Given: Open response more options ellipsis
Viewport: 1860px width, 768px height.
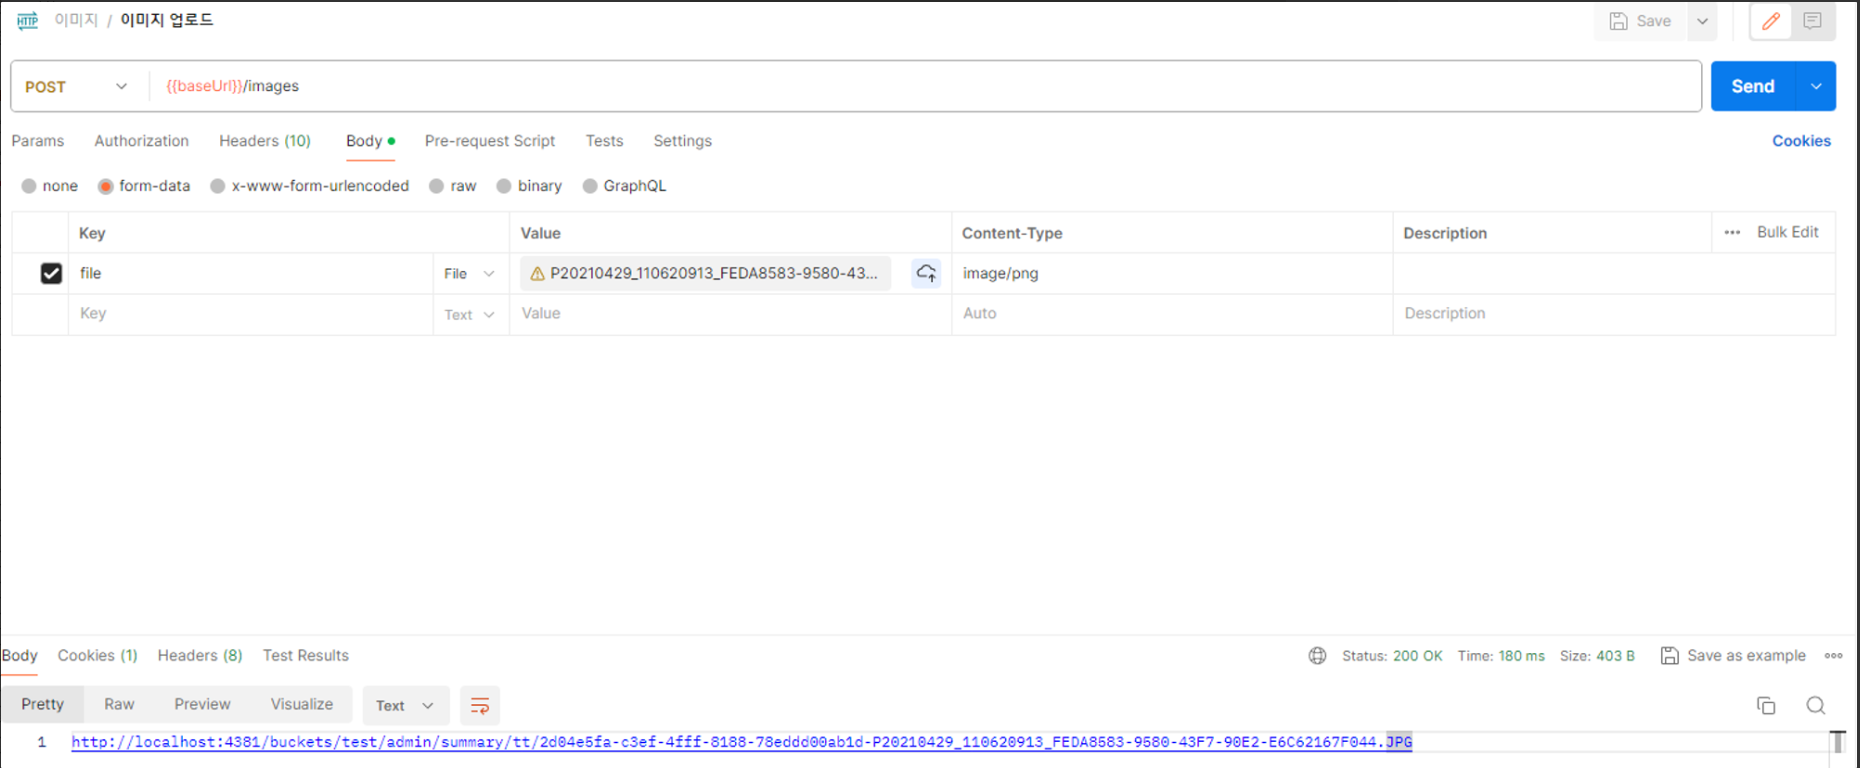Looking at the screenshot, I should (x=1833, y=656).
